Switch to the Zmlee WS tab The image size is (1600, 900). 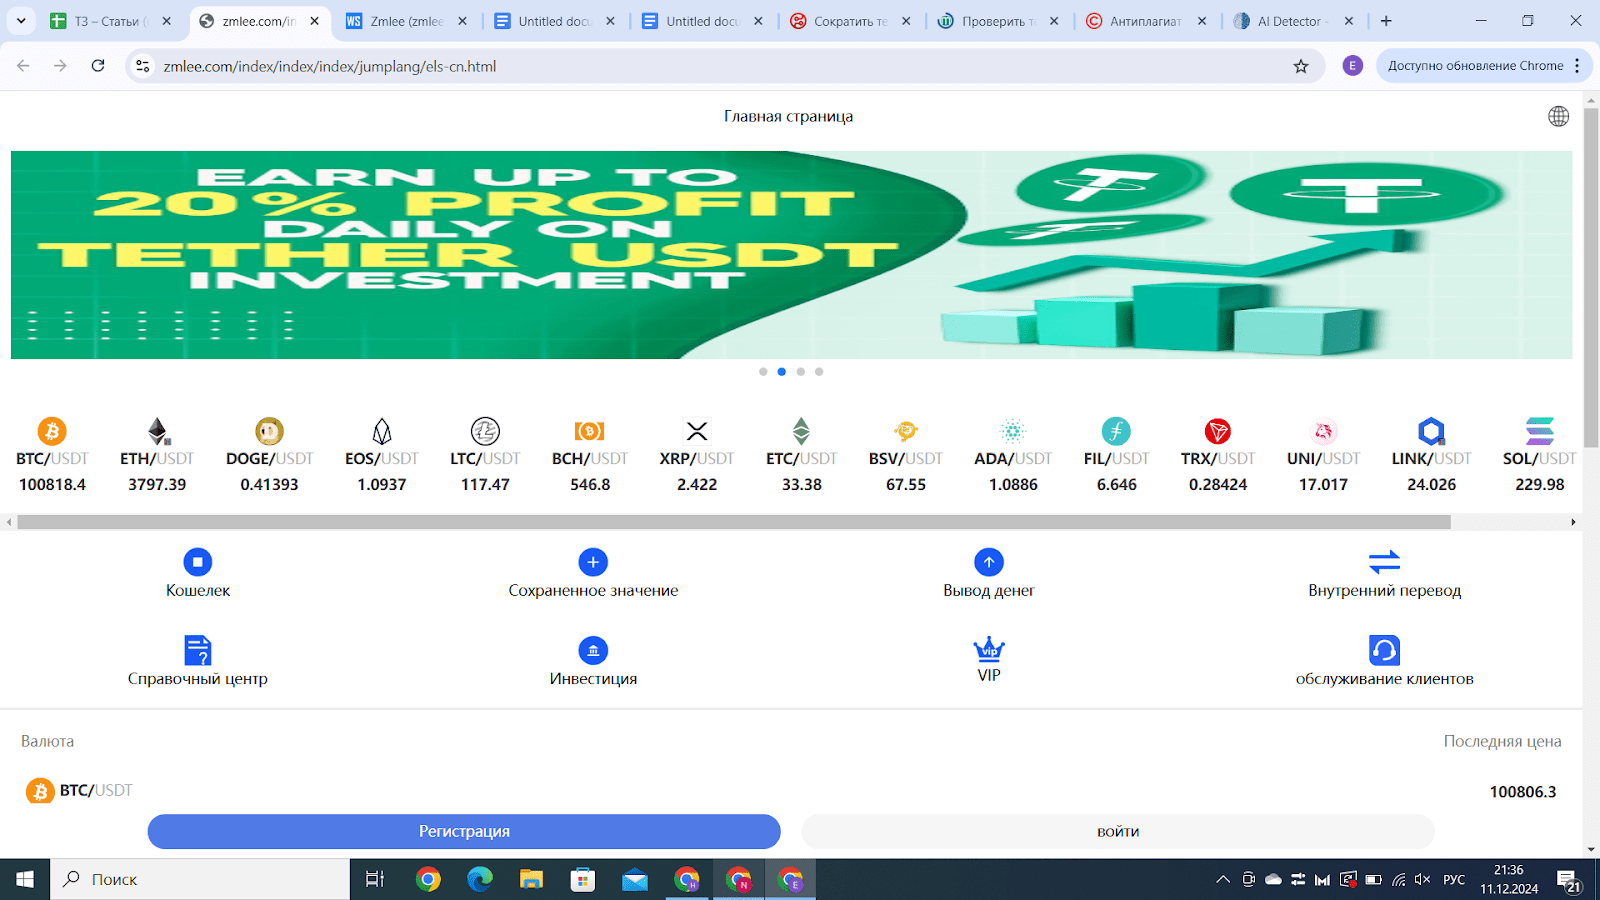point(405,21)
